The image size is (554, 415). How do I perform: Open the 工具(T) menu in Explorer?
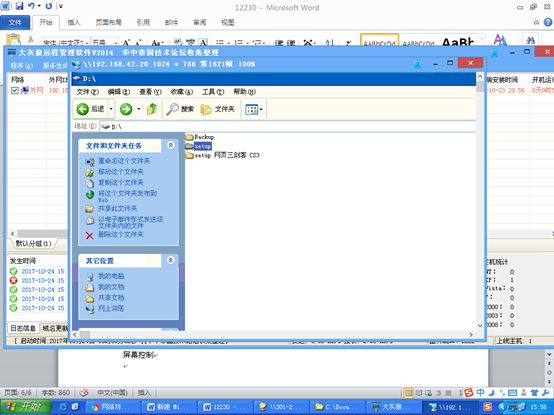point(213,92)
